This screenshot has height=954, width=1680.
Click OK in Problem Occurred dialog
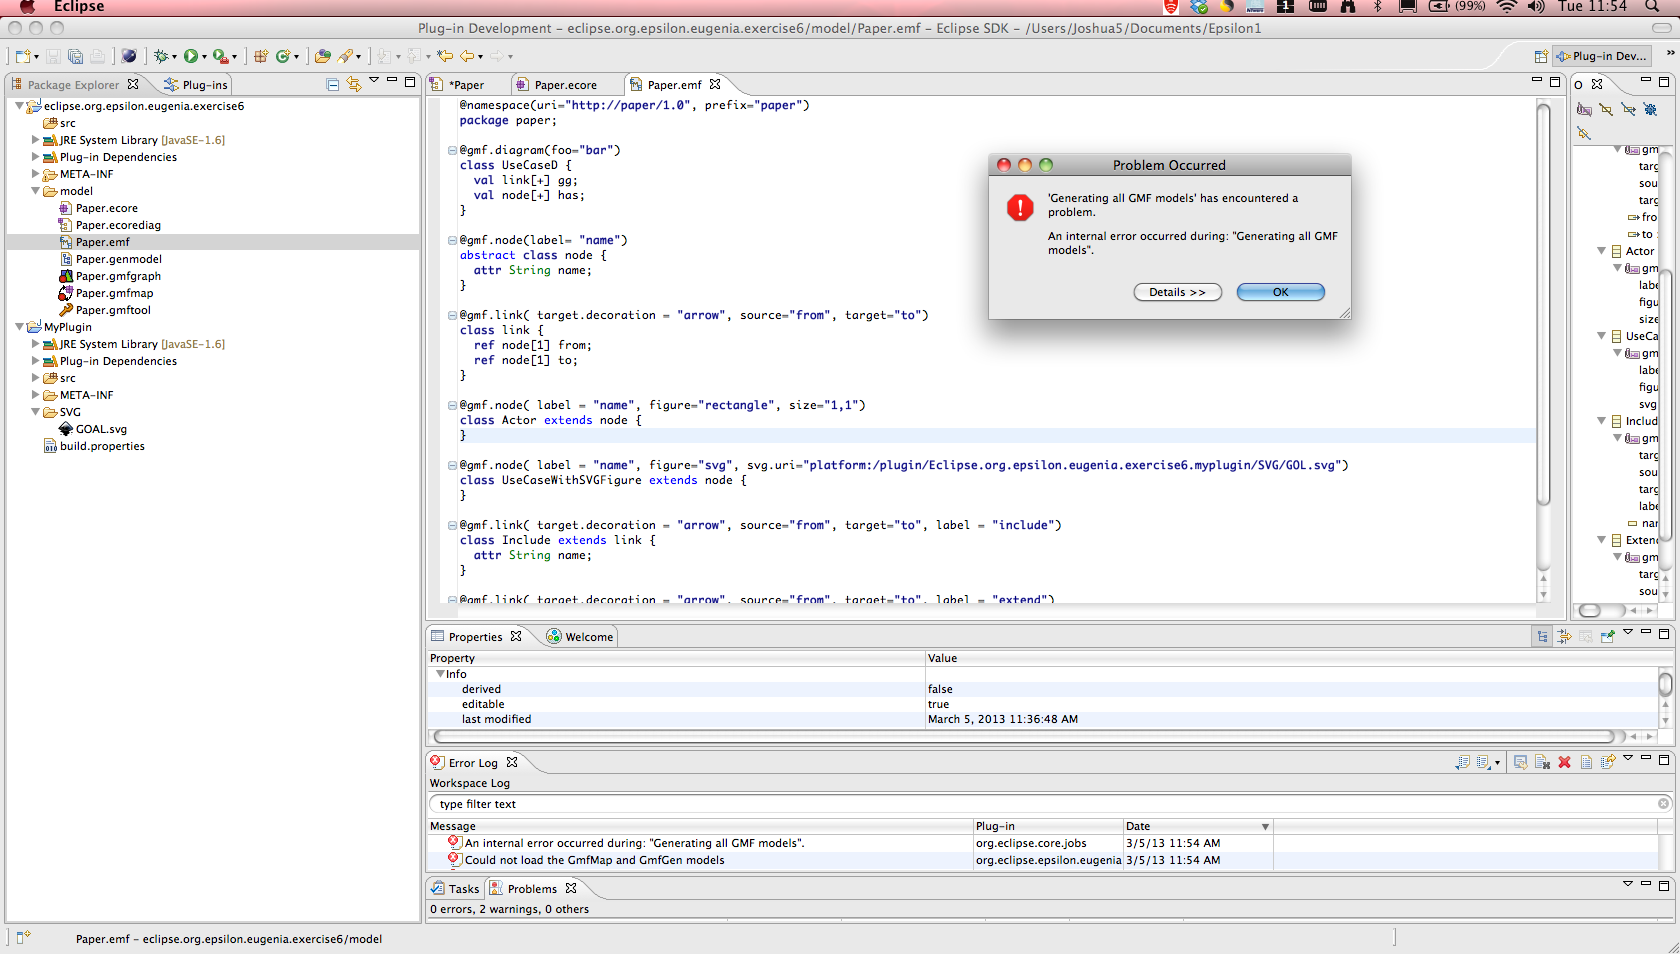click(x=1280, y=292)
